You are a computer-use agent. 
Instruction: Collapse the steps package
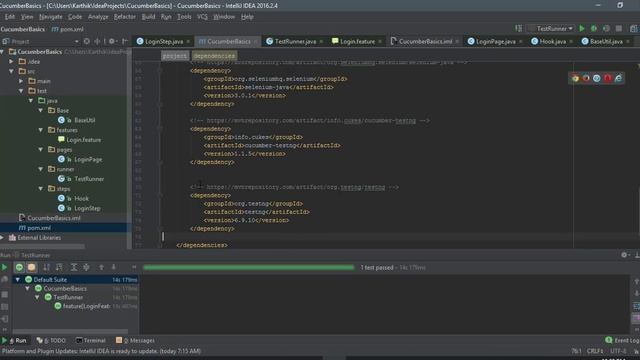pos(41,189)
